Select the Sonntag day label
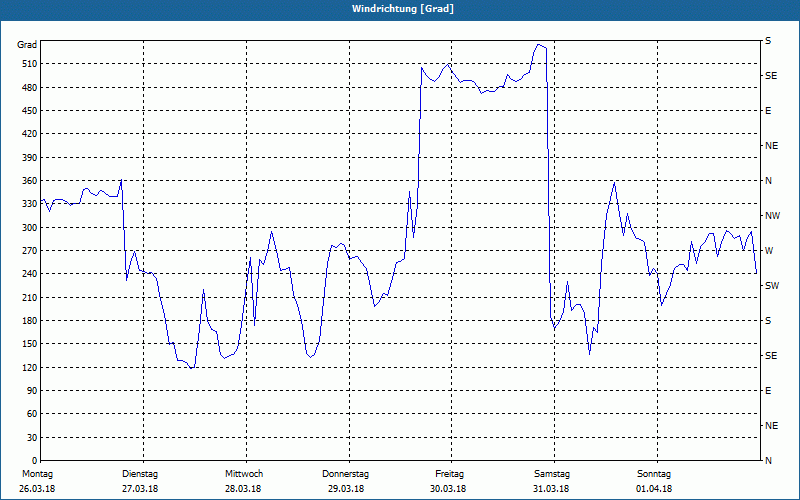Screen dimensions: 800x500 (x=654, y=474)
